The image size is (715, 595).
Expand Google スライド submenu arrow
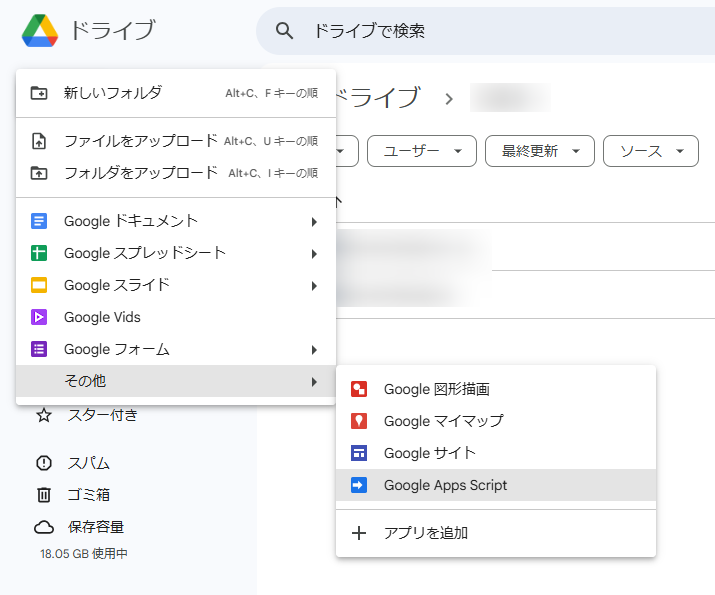point(314,286)
